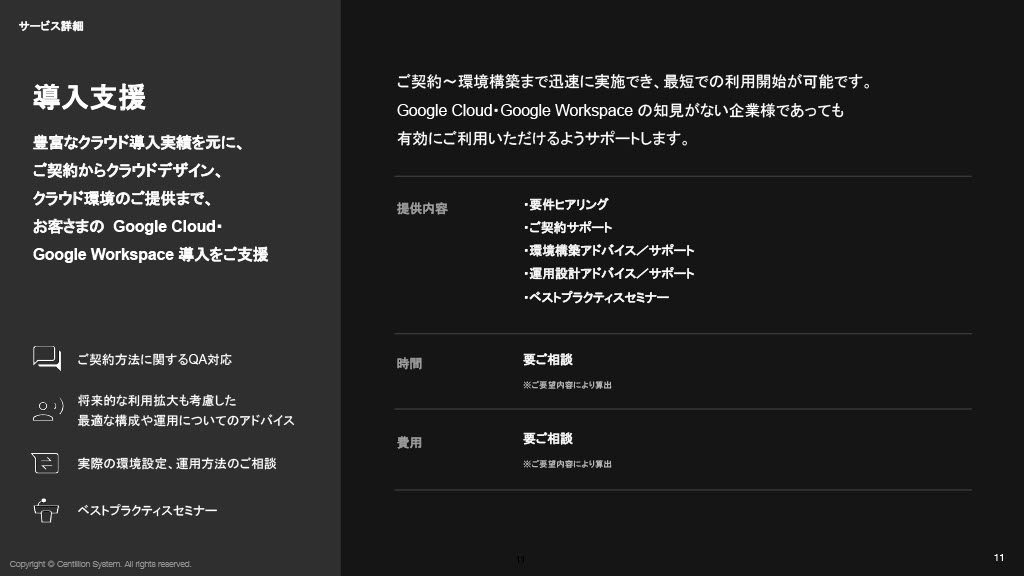Click the 実際の環境設定、運用方法のご相談 text

pos(176,464)
